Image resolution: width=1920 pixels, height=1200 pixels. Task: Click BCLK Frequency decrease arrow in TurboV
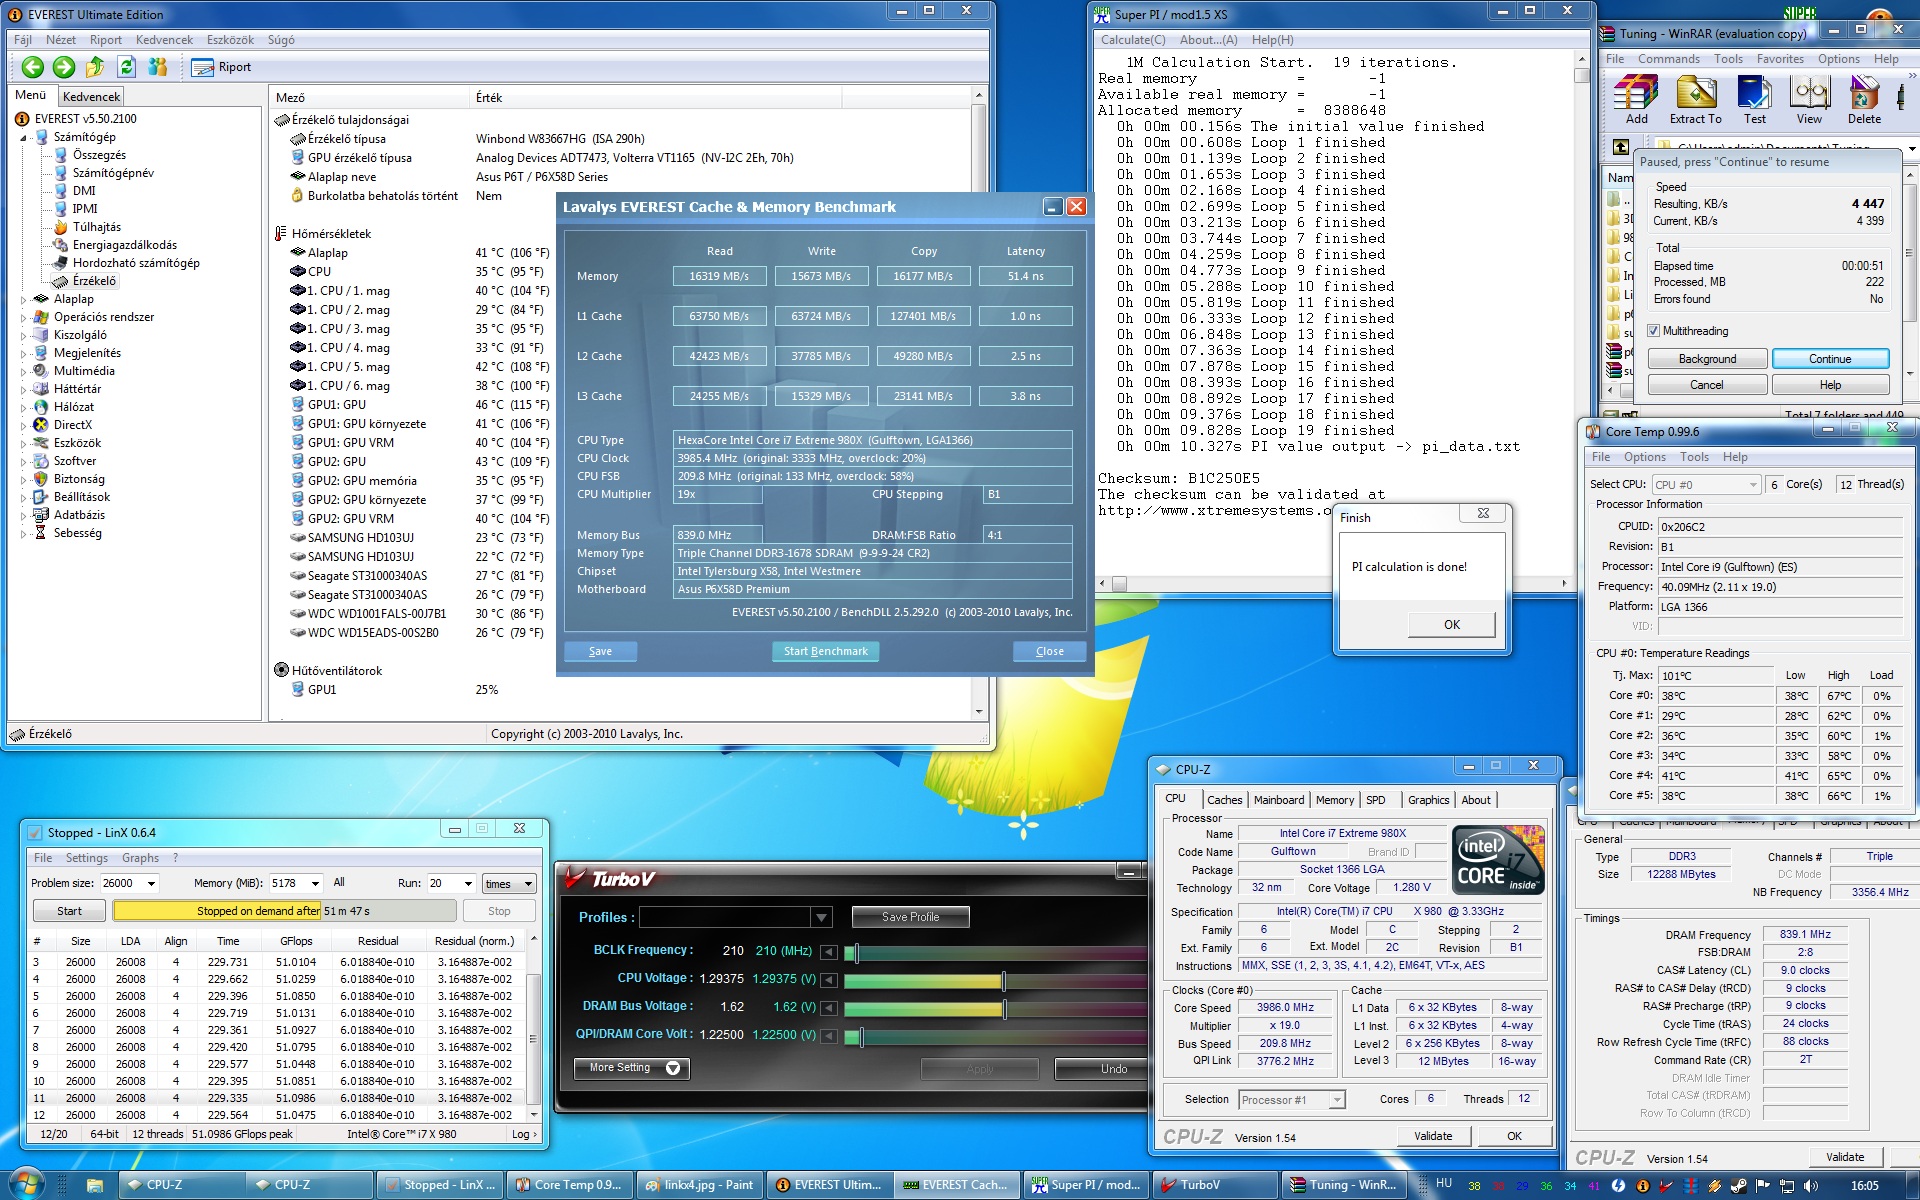pos(828,951)
